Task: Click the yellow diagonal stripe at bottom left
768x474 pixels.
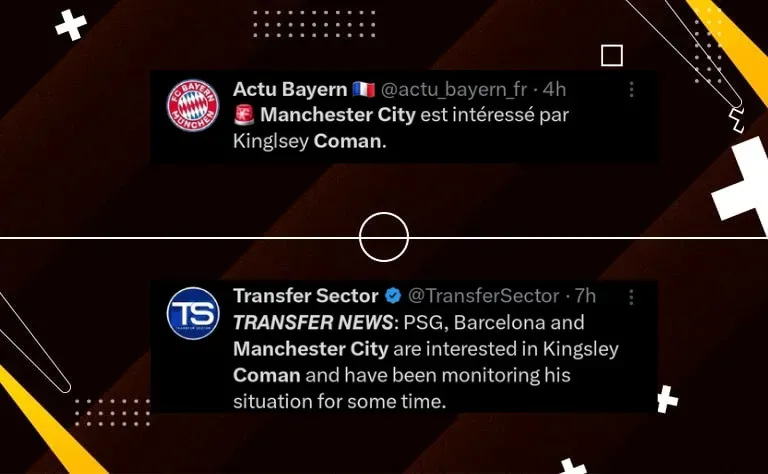Action: tap(47, 422)
